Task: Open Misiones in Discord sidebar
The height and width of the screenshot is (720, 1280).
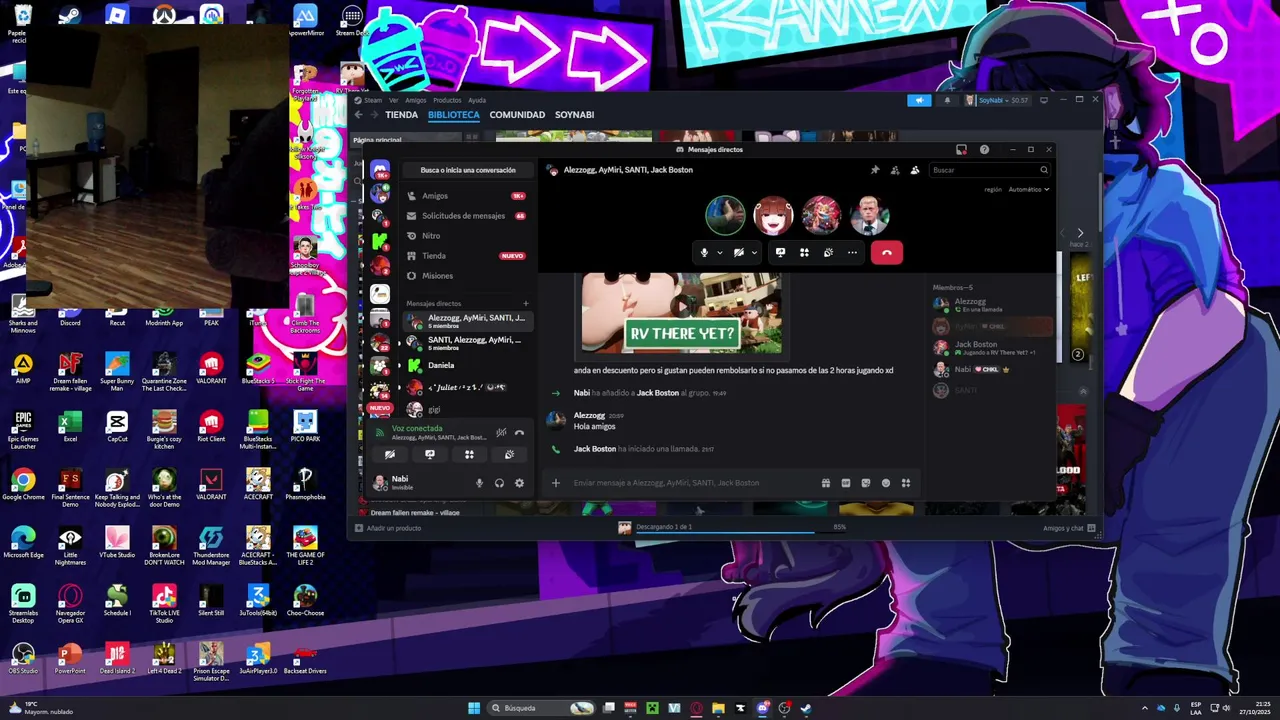Action: pyautogui.click(x=467, y=276)
